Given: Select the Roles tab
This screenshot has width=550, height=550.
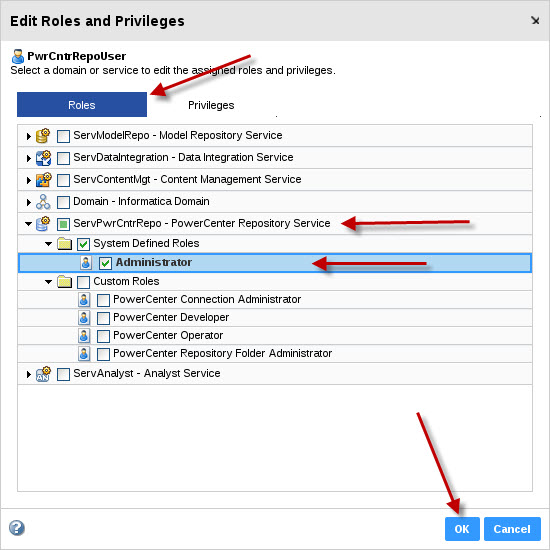Looking at the screenshot, I should 82,105.
